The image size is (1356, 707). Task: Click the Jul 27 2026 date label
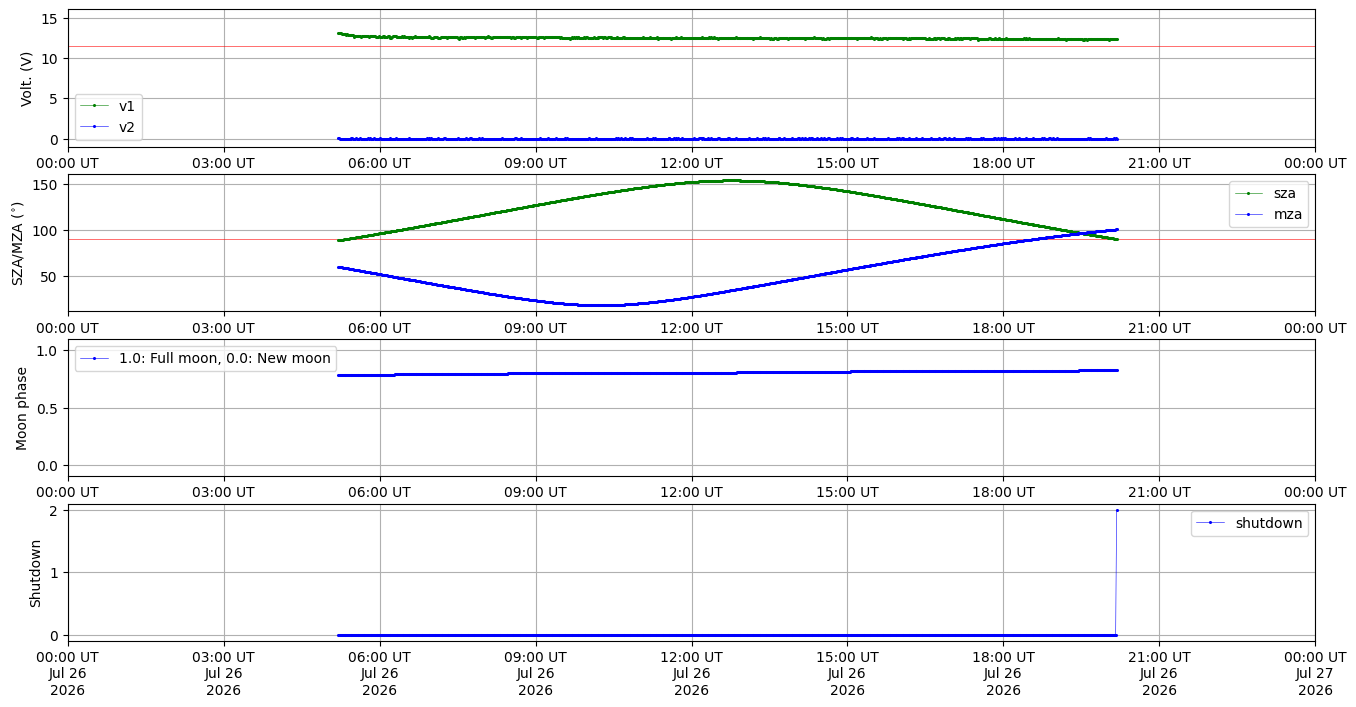tap(1315, 682)
